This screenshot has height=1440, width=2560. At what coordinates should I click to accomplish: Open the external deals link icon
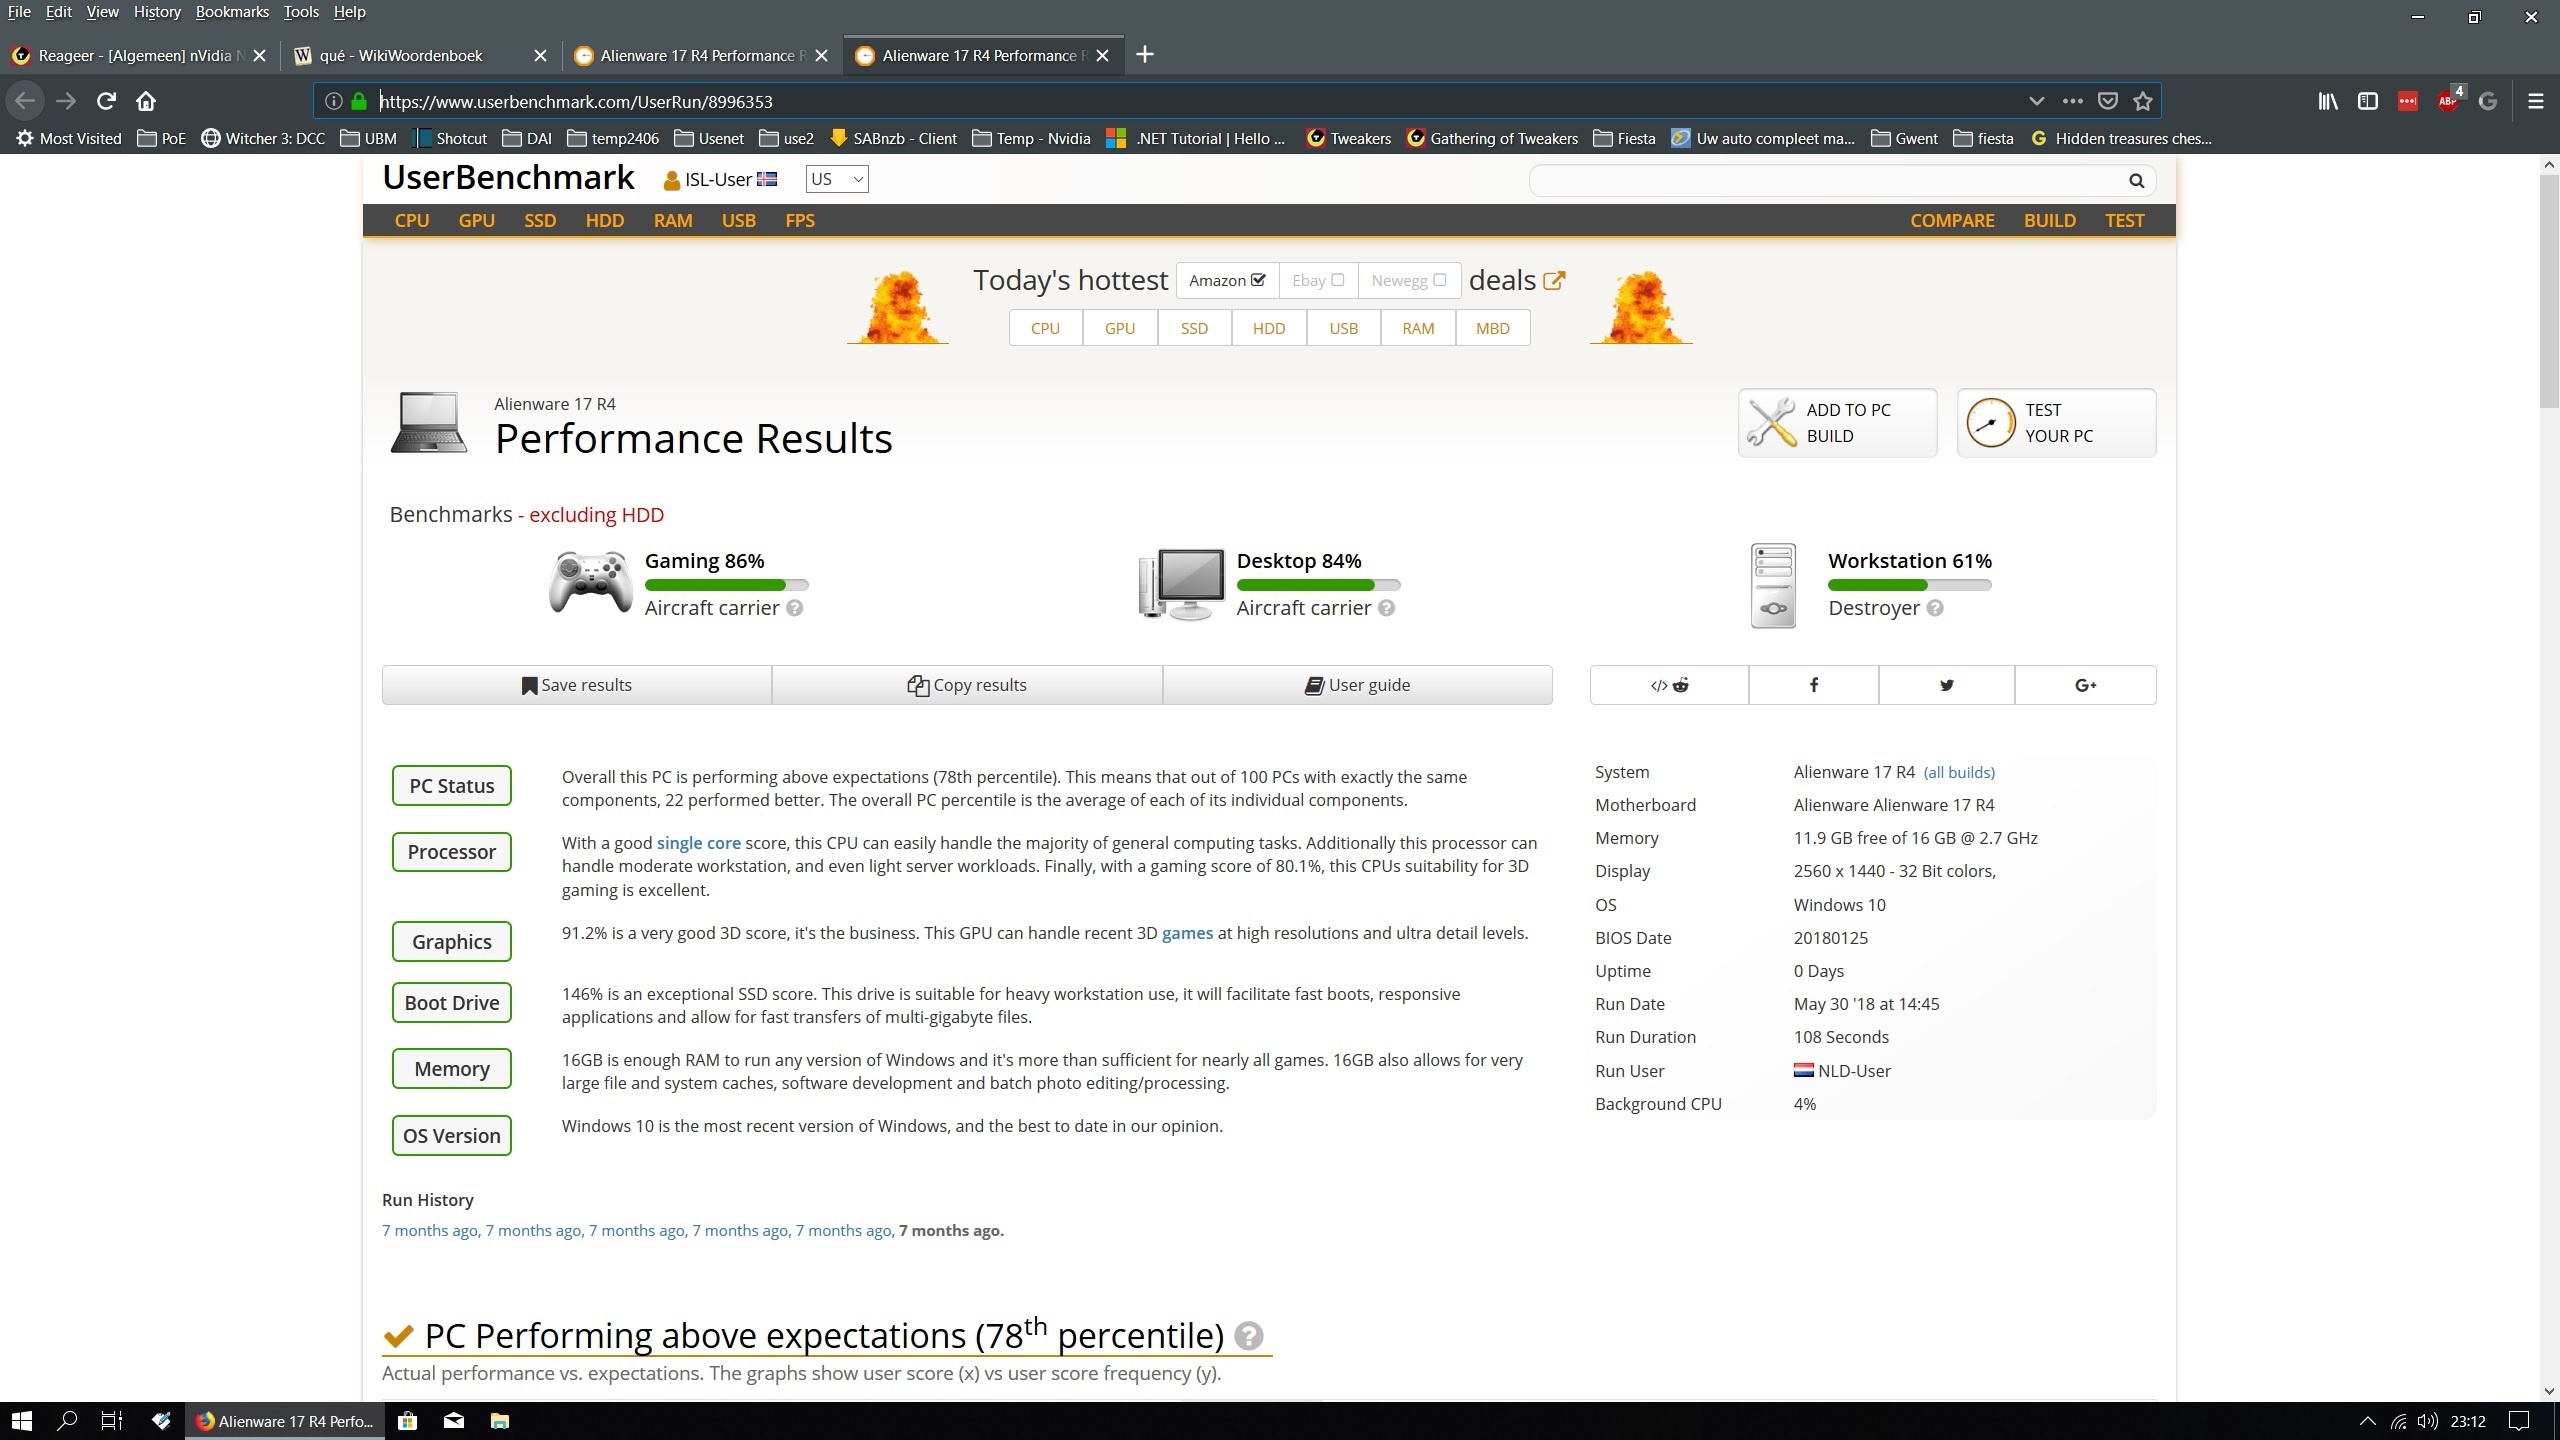point(1554,281)
